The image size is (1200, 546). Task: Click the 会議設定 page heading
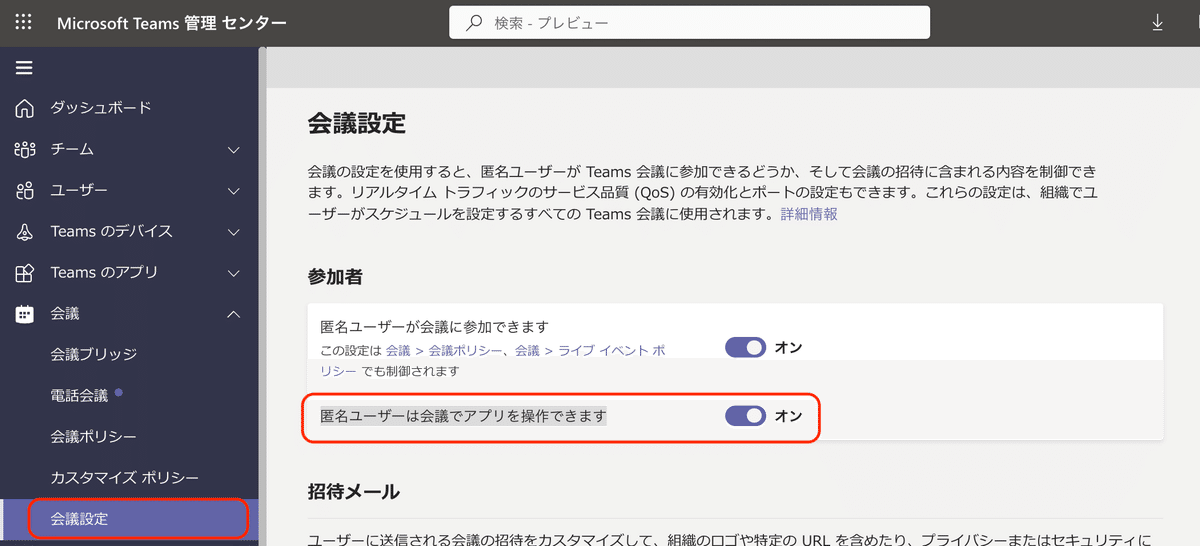(x=357, y=124)
